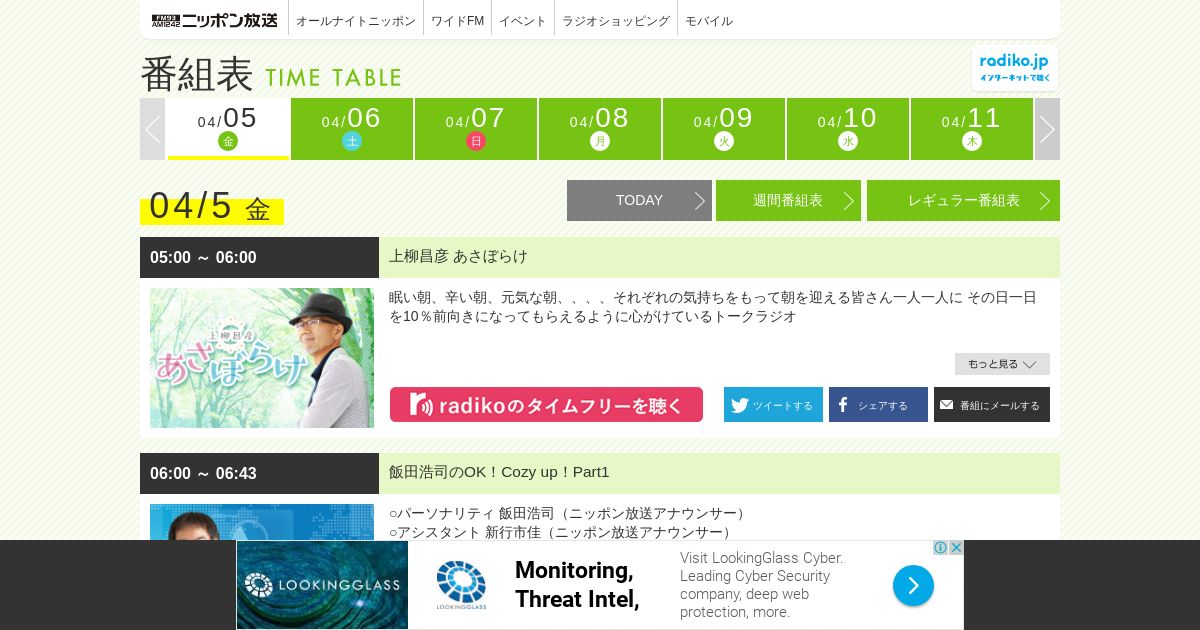Screen dimensions: 1200x630
Task: Select the 04/07 Sunday date tab
Action: 476,129
